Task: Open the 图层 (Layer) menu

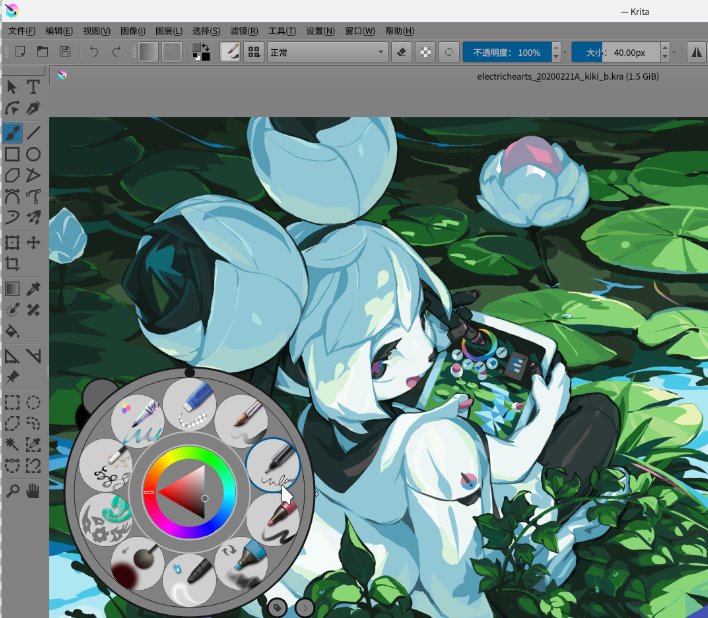Action: [170, 31]
